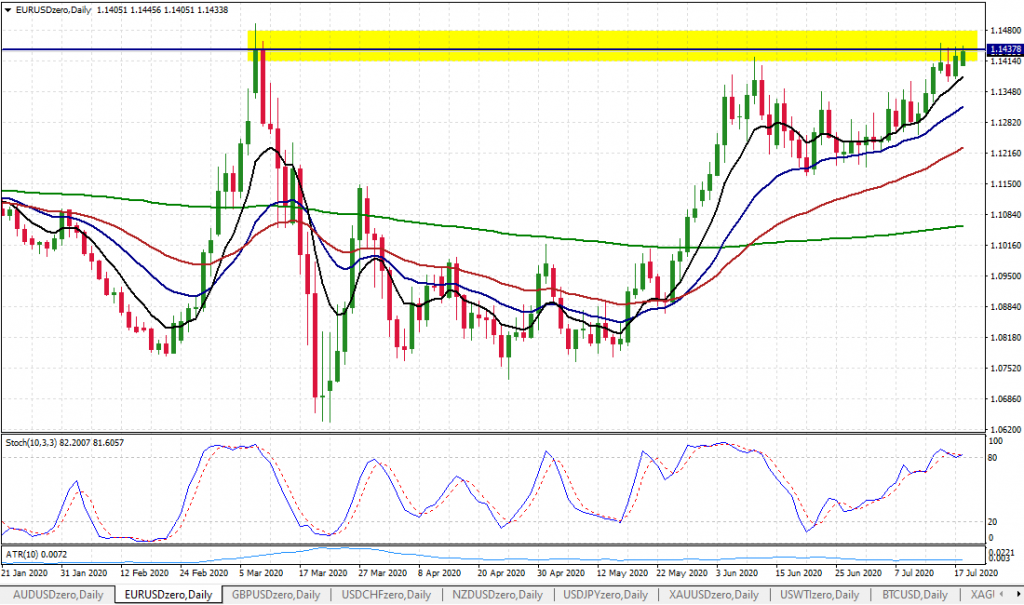Click the 24 Feb 2020 date marker
1024x605 pixels.
click(205, 574)
